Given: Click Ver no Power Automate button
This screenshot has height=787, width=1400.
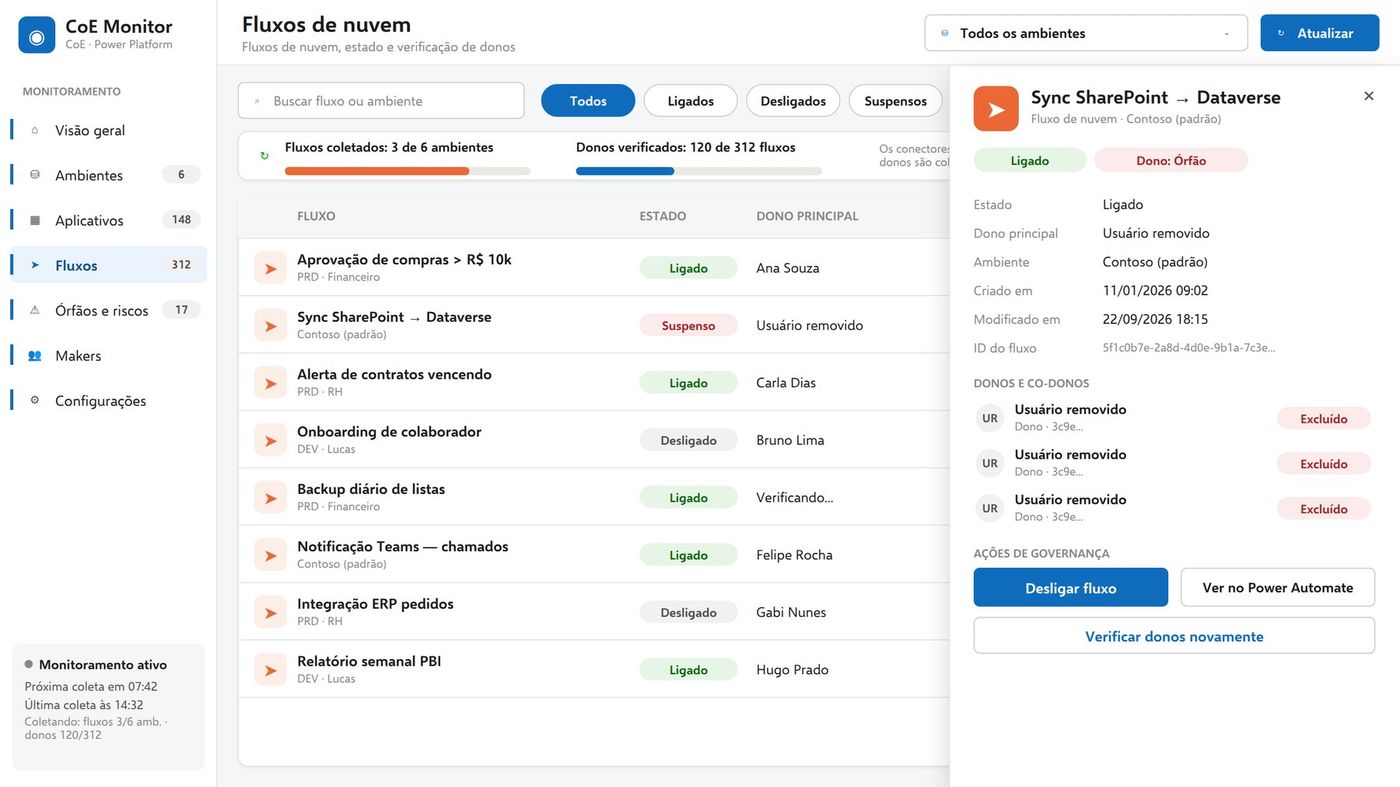Looking at the screenshot, I should pyautogui.click(x=1278, y=587).
